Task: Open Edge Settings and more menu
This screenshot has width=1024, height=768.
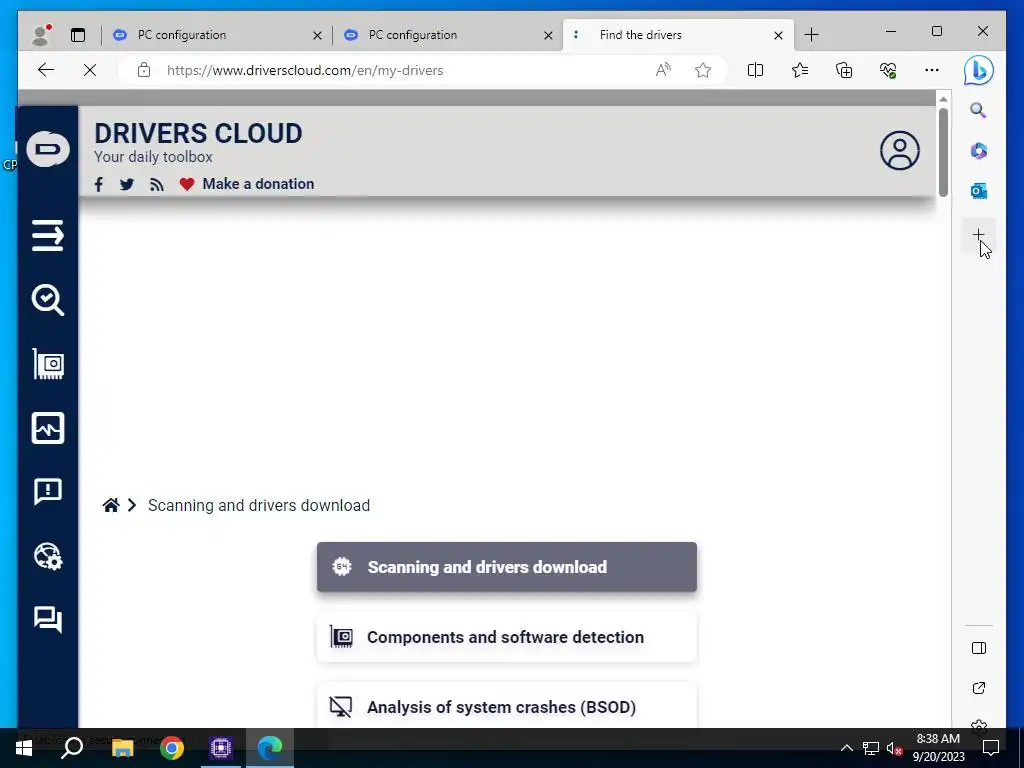Action: pos(932,70)
